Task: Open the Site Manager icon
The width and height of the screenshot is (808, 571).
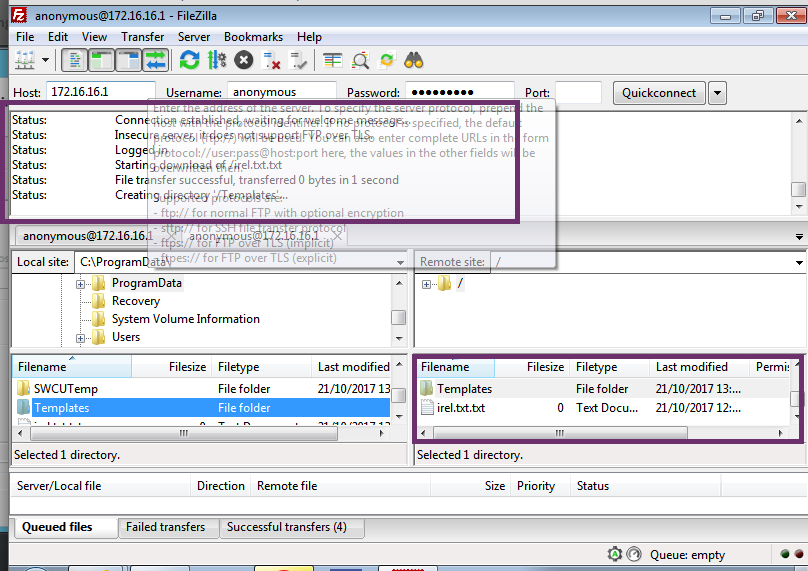Action: pos(24,60)
